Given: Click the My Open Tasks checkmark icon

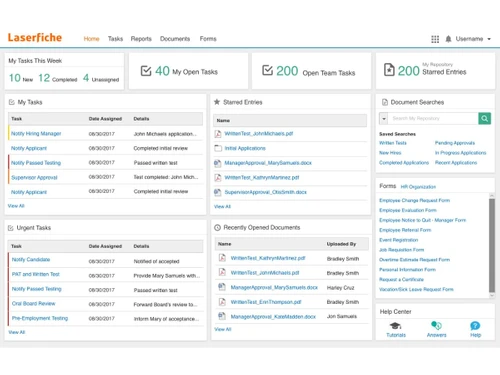Looking at the screenshot, I should pos(146,71).
